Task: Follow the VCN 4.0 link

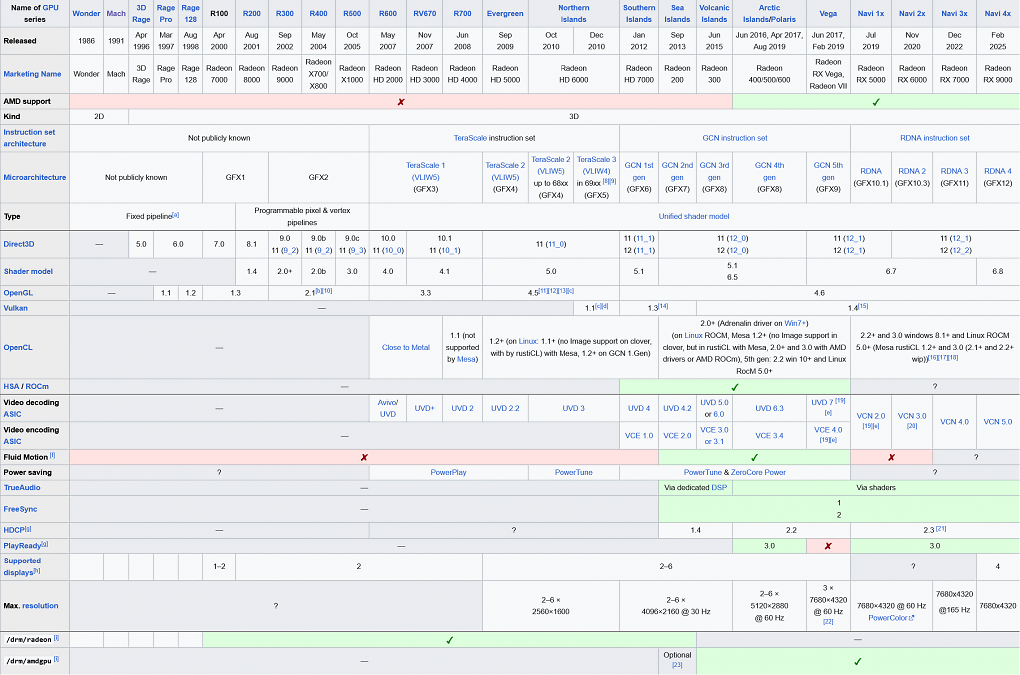Action: tap(954, 422)
